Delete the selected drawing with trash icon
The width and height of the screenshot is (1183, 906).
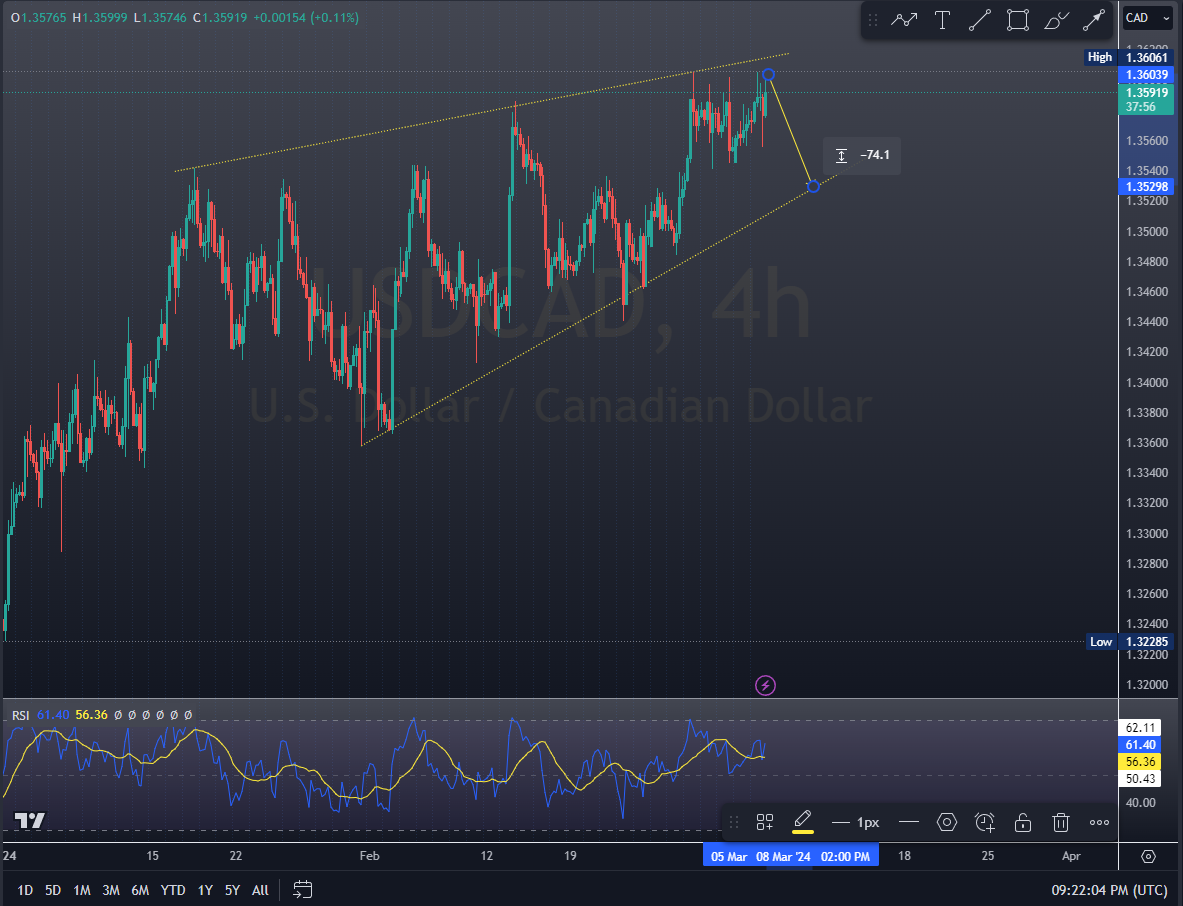coord(1061,822)
